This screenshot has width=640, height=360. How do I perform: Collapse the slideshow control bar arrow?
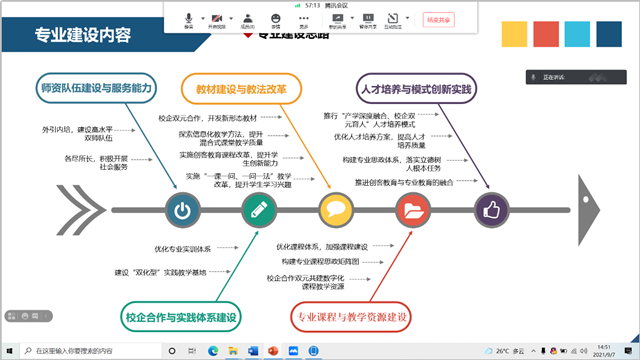click(46, 316)
